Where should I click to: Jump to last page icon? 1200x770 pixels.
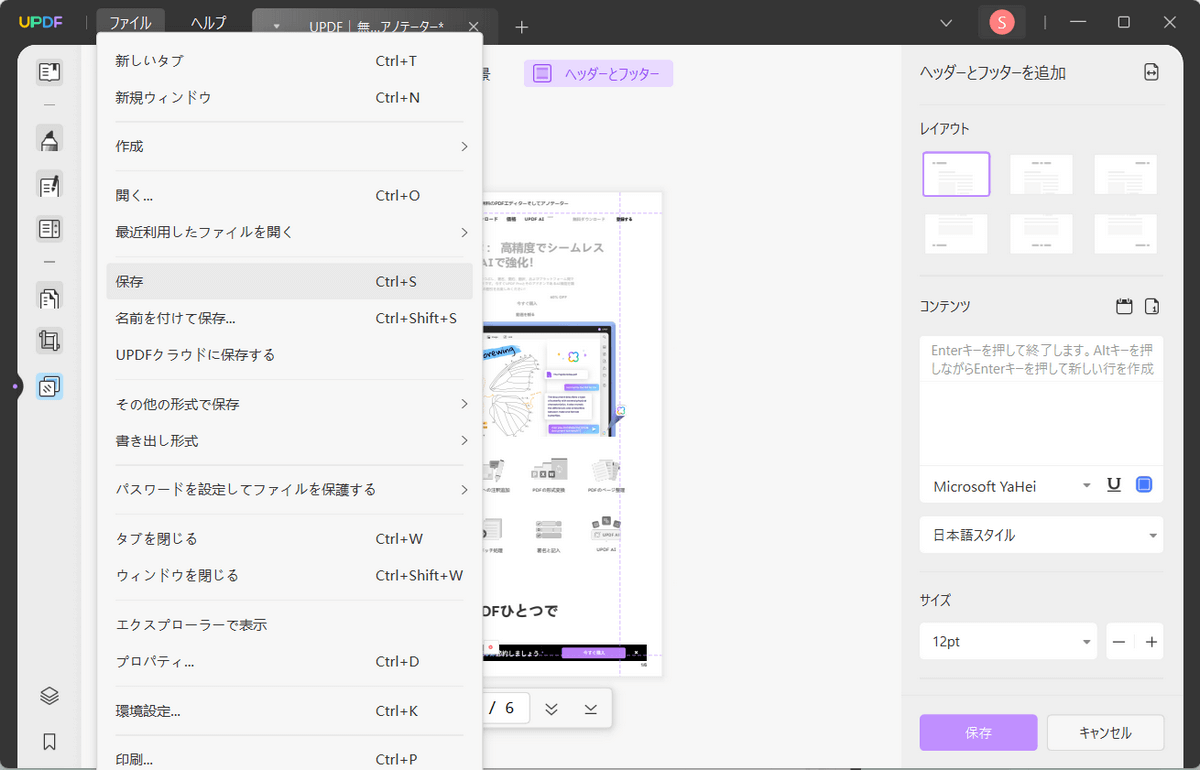click(591, 708)
